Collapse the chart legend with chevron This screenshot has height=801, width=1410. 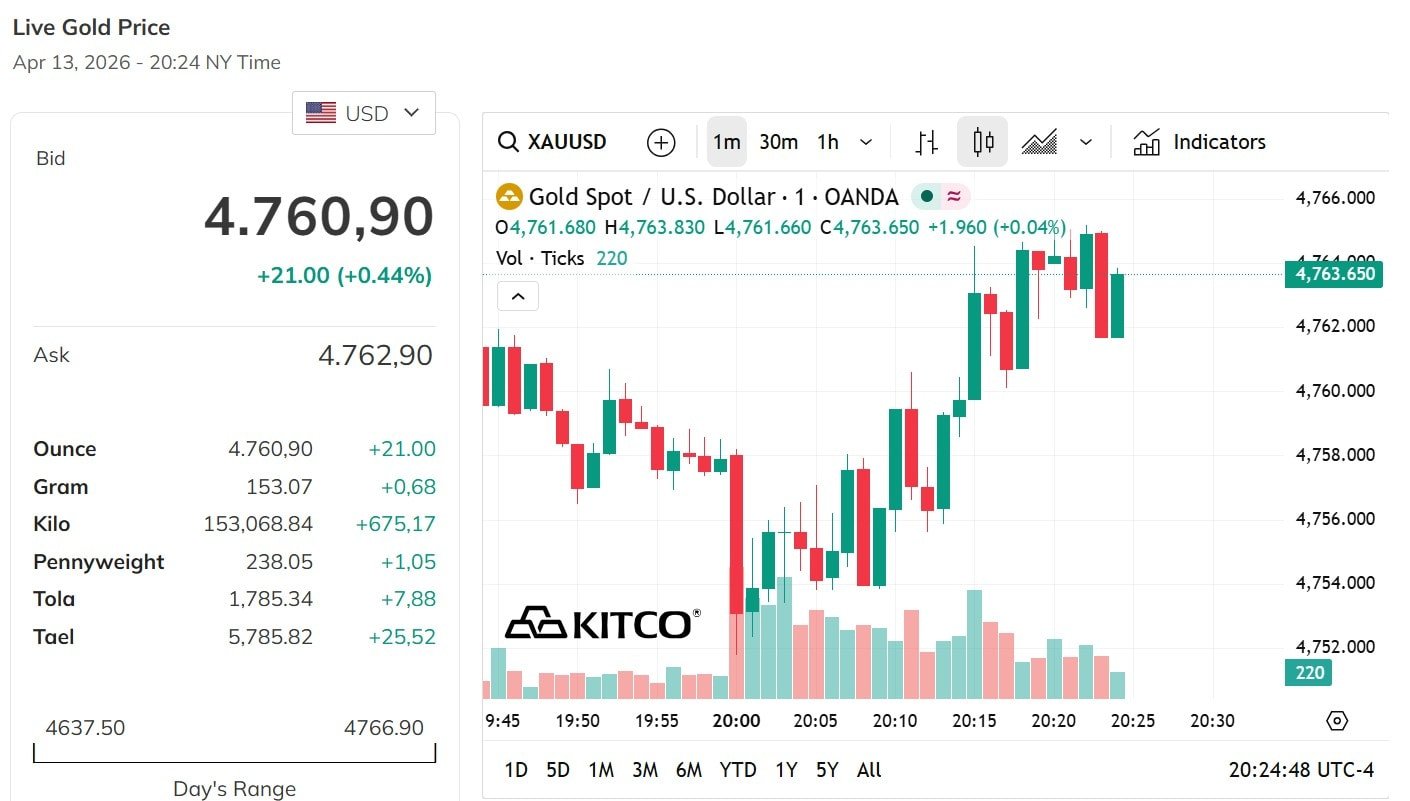click(518, 296)
